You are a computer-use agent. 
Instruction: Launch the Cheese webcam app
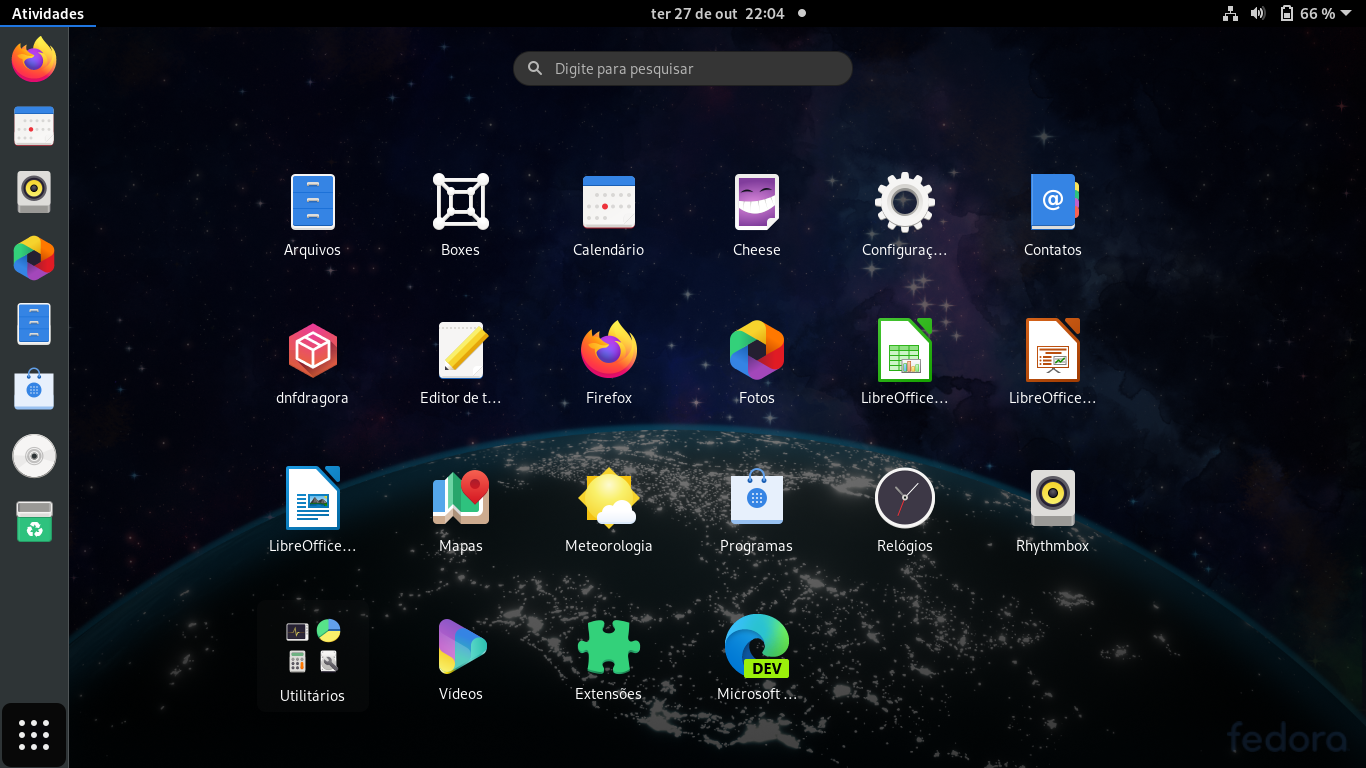[756, 202]
